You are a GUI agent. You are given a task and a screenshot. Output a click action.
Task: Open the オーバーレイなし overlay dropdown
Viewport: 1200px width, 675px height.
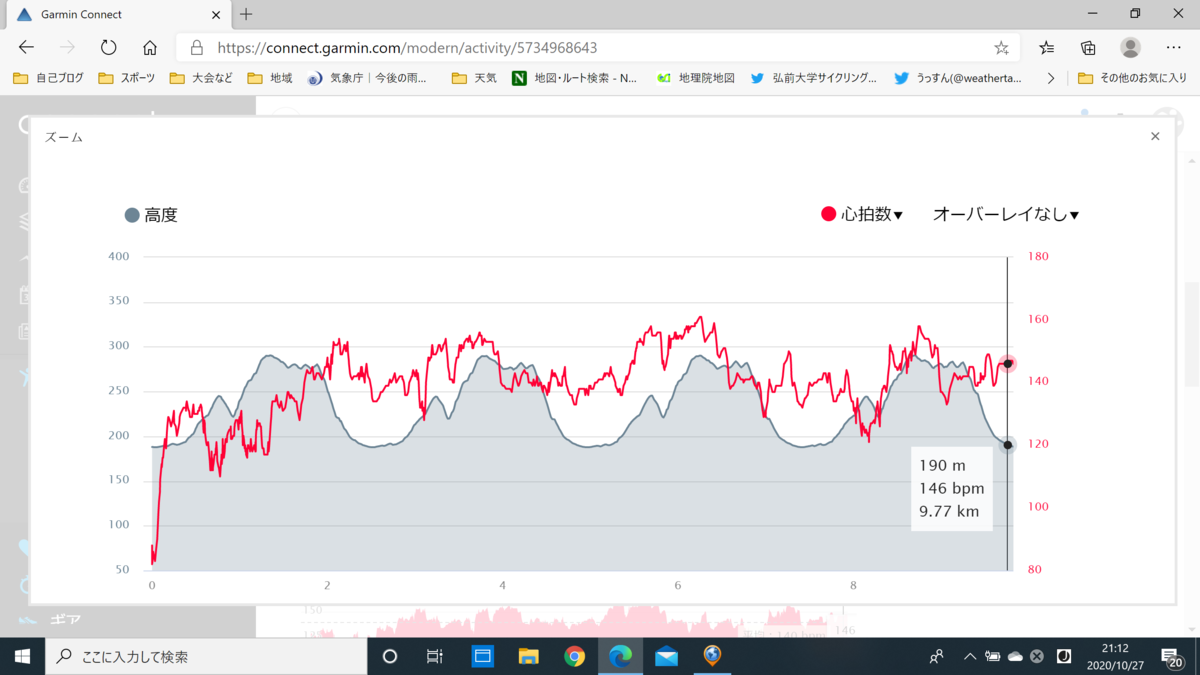tap(1006, 214)
